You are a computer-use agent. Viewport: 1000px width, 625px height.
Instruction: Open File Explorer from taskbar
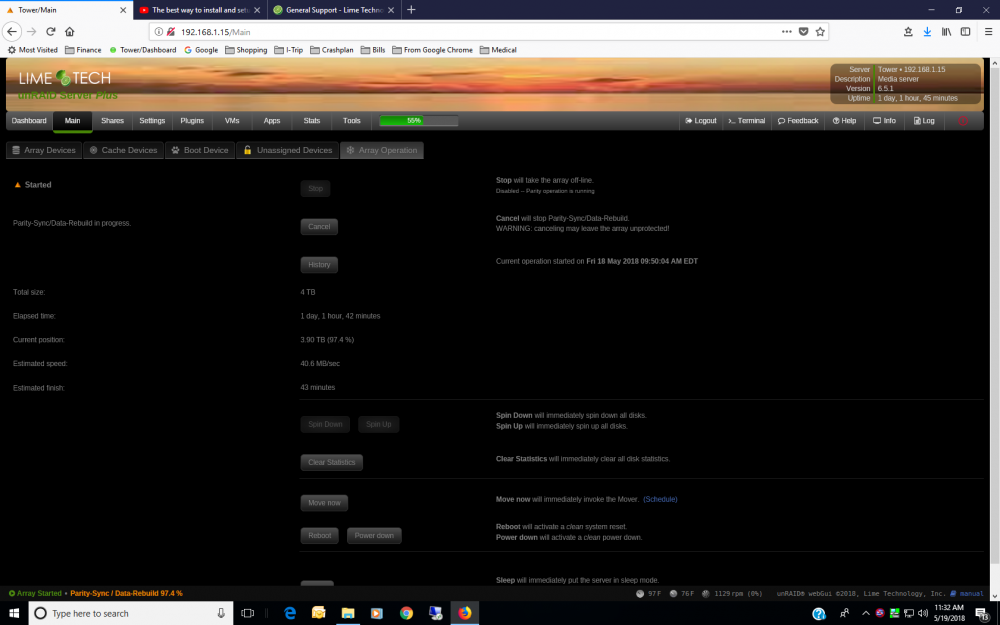348,613
